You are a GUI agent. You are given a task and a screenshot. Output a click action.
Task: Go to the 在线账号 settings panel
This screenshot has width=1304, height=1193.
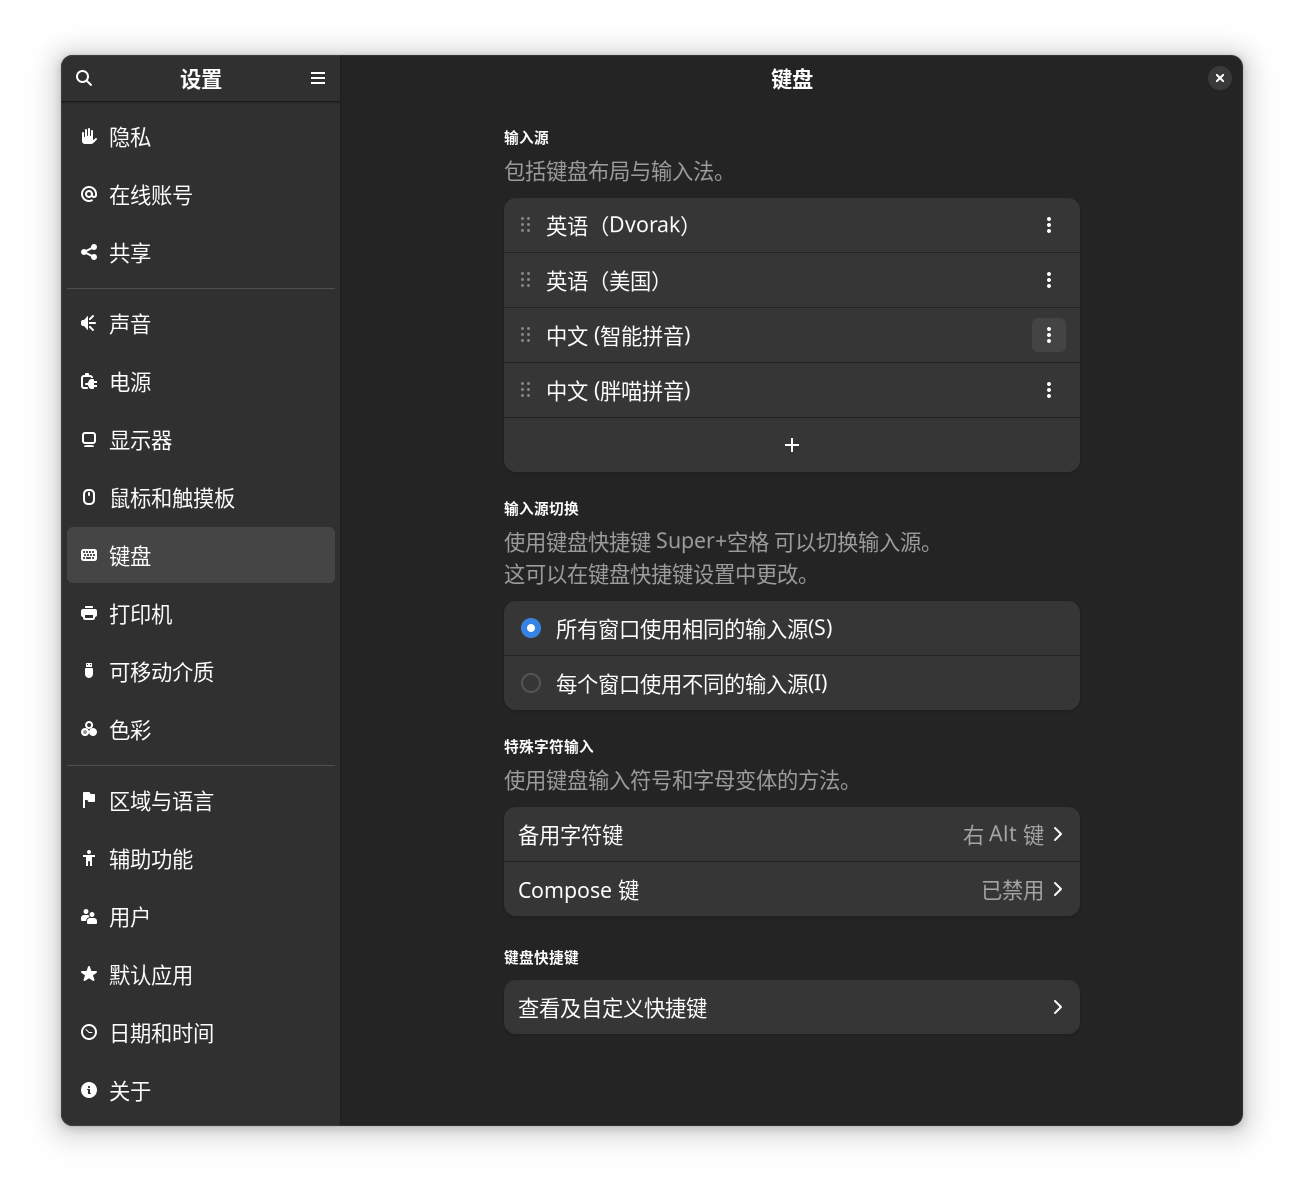pyautogui.click(x=201, y=195)
